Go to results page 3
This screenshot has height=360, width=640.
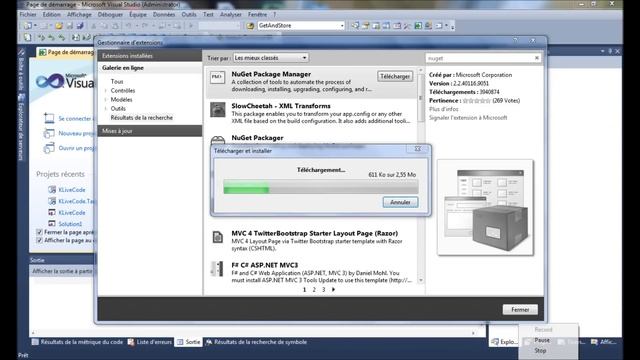coord(324,289)
